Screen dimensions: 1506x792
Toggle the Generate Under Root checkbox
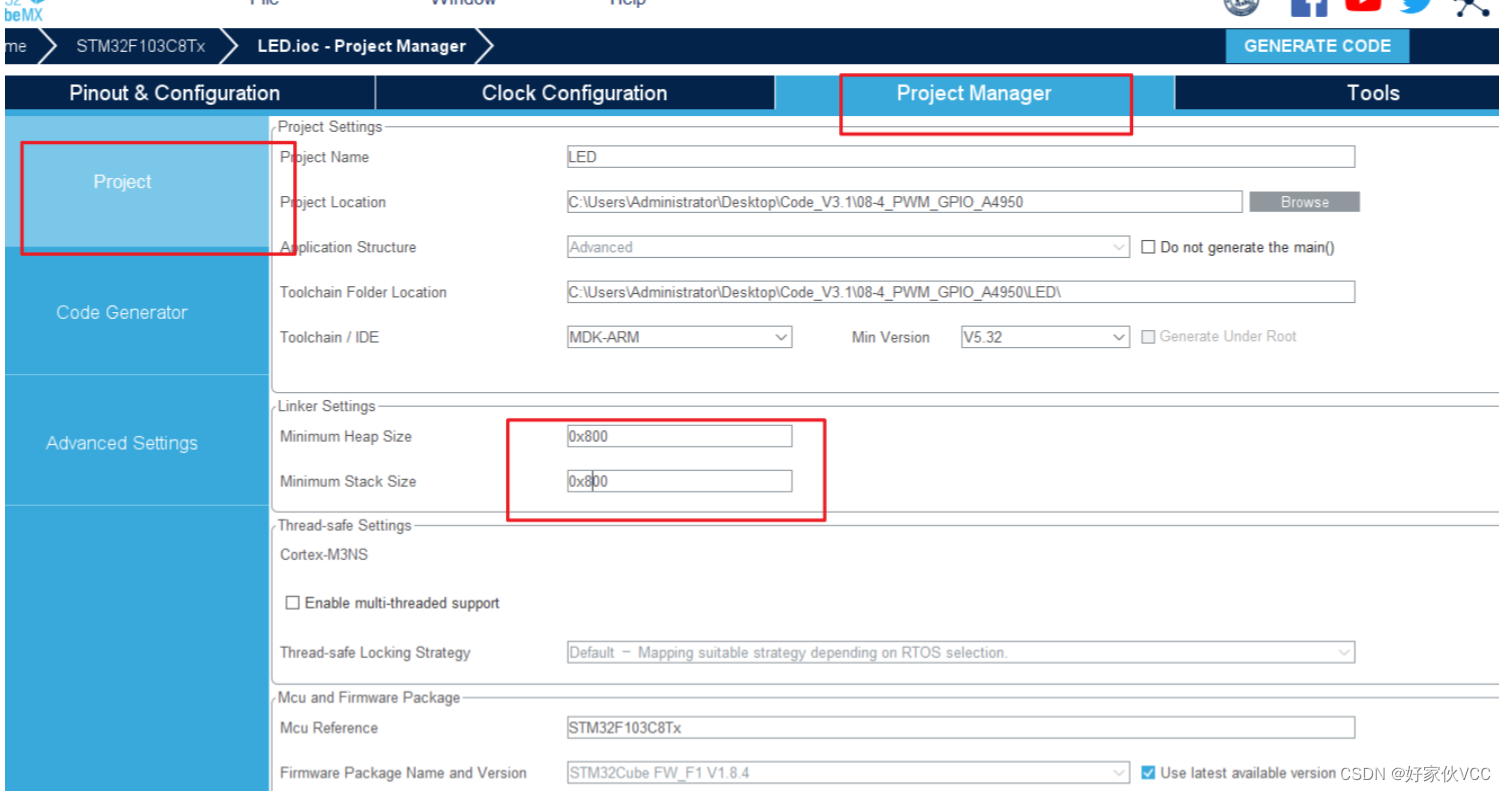1148,337
